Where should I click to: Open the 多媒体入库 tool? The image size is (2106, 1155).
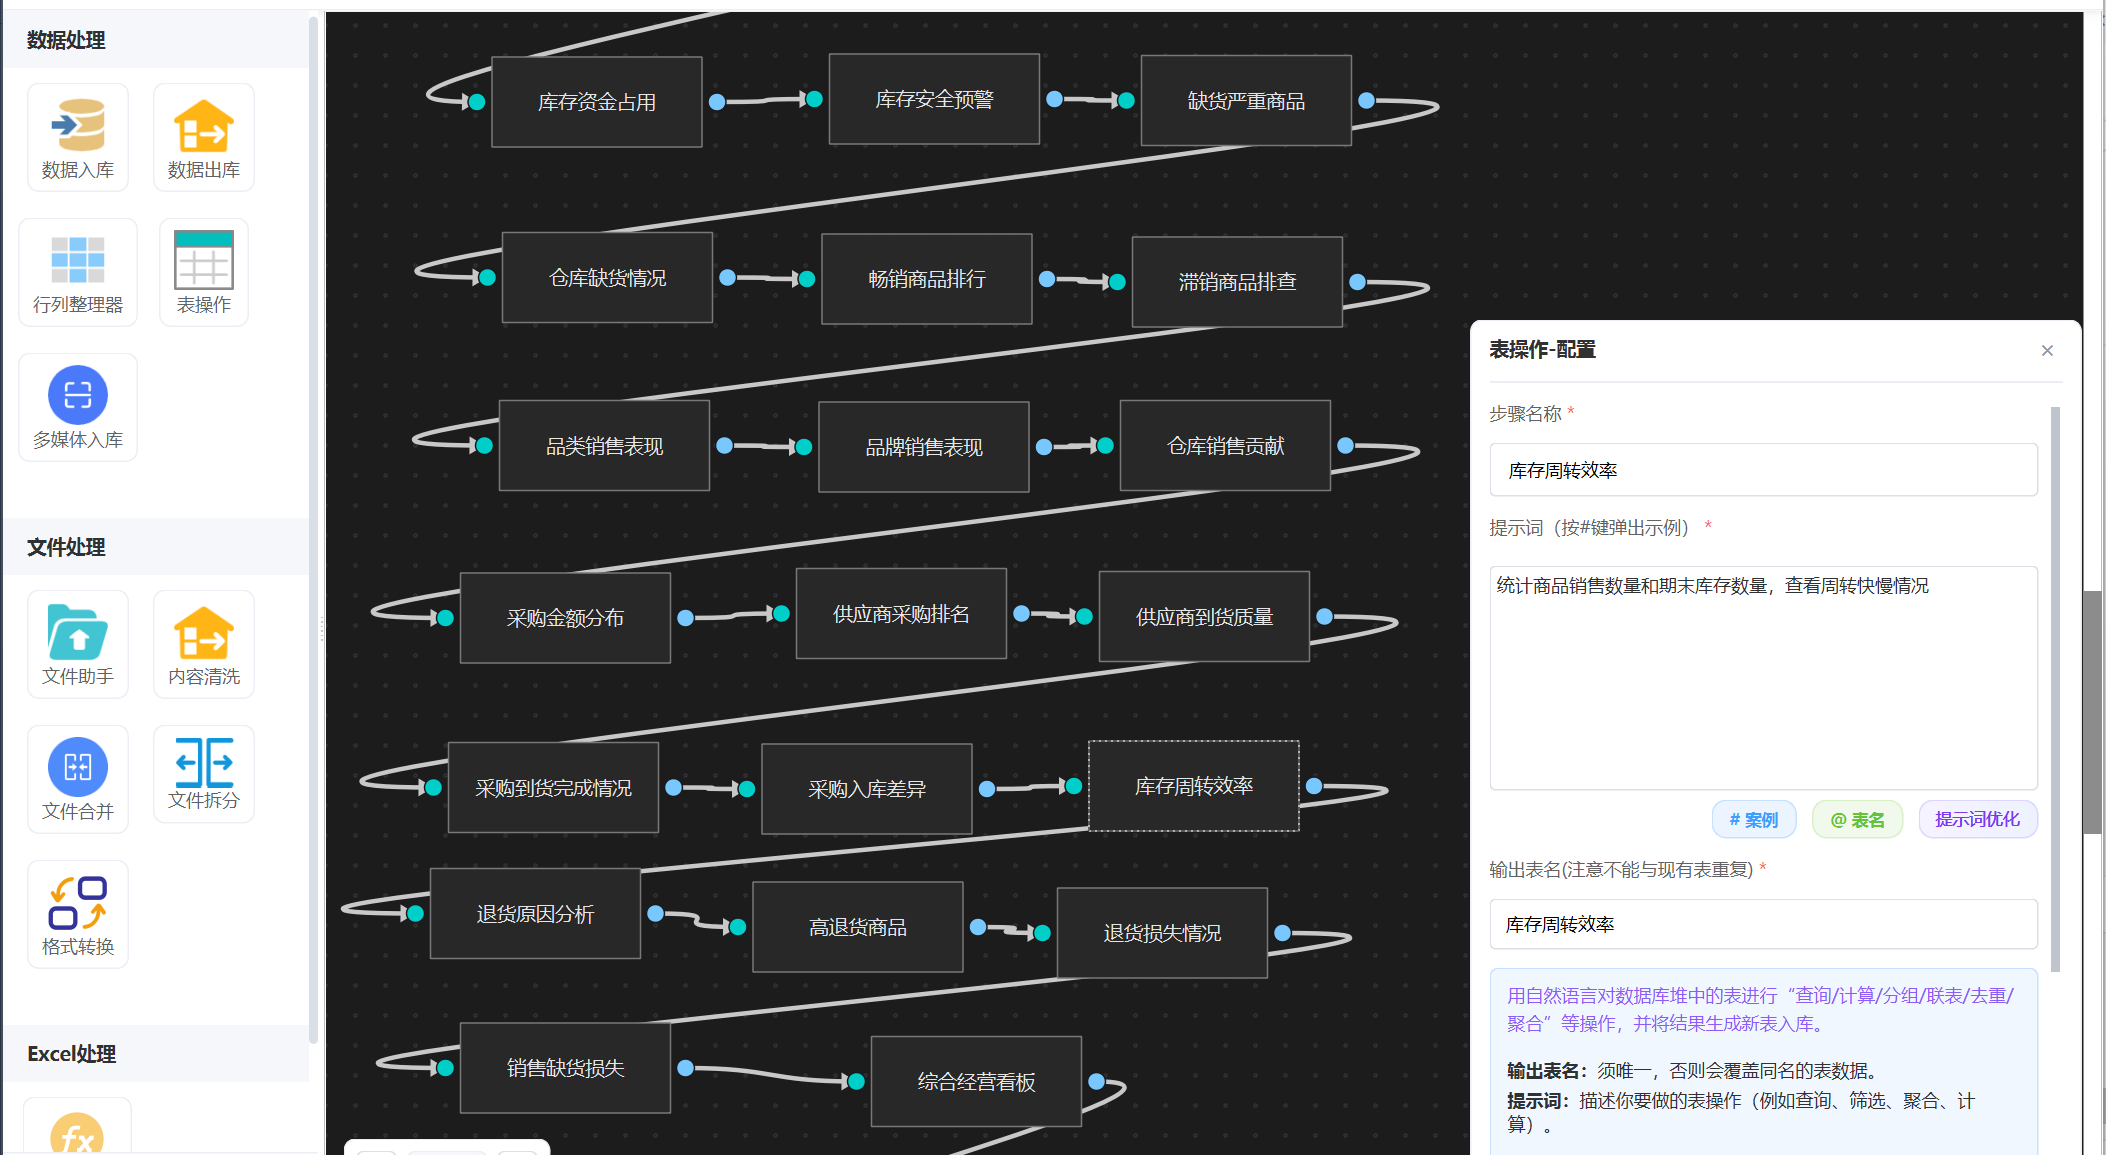[78, 396]
